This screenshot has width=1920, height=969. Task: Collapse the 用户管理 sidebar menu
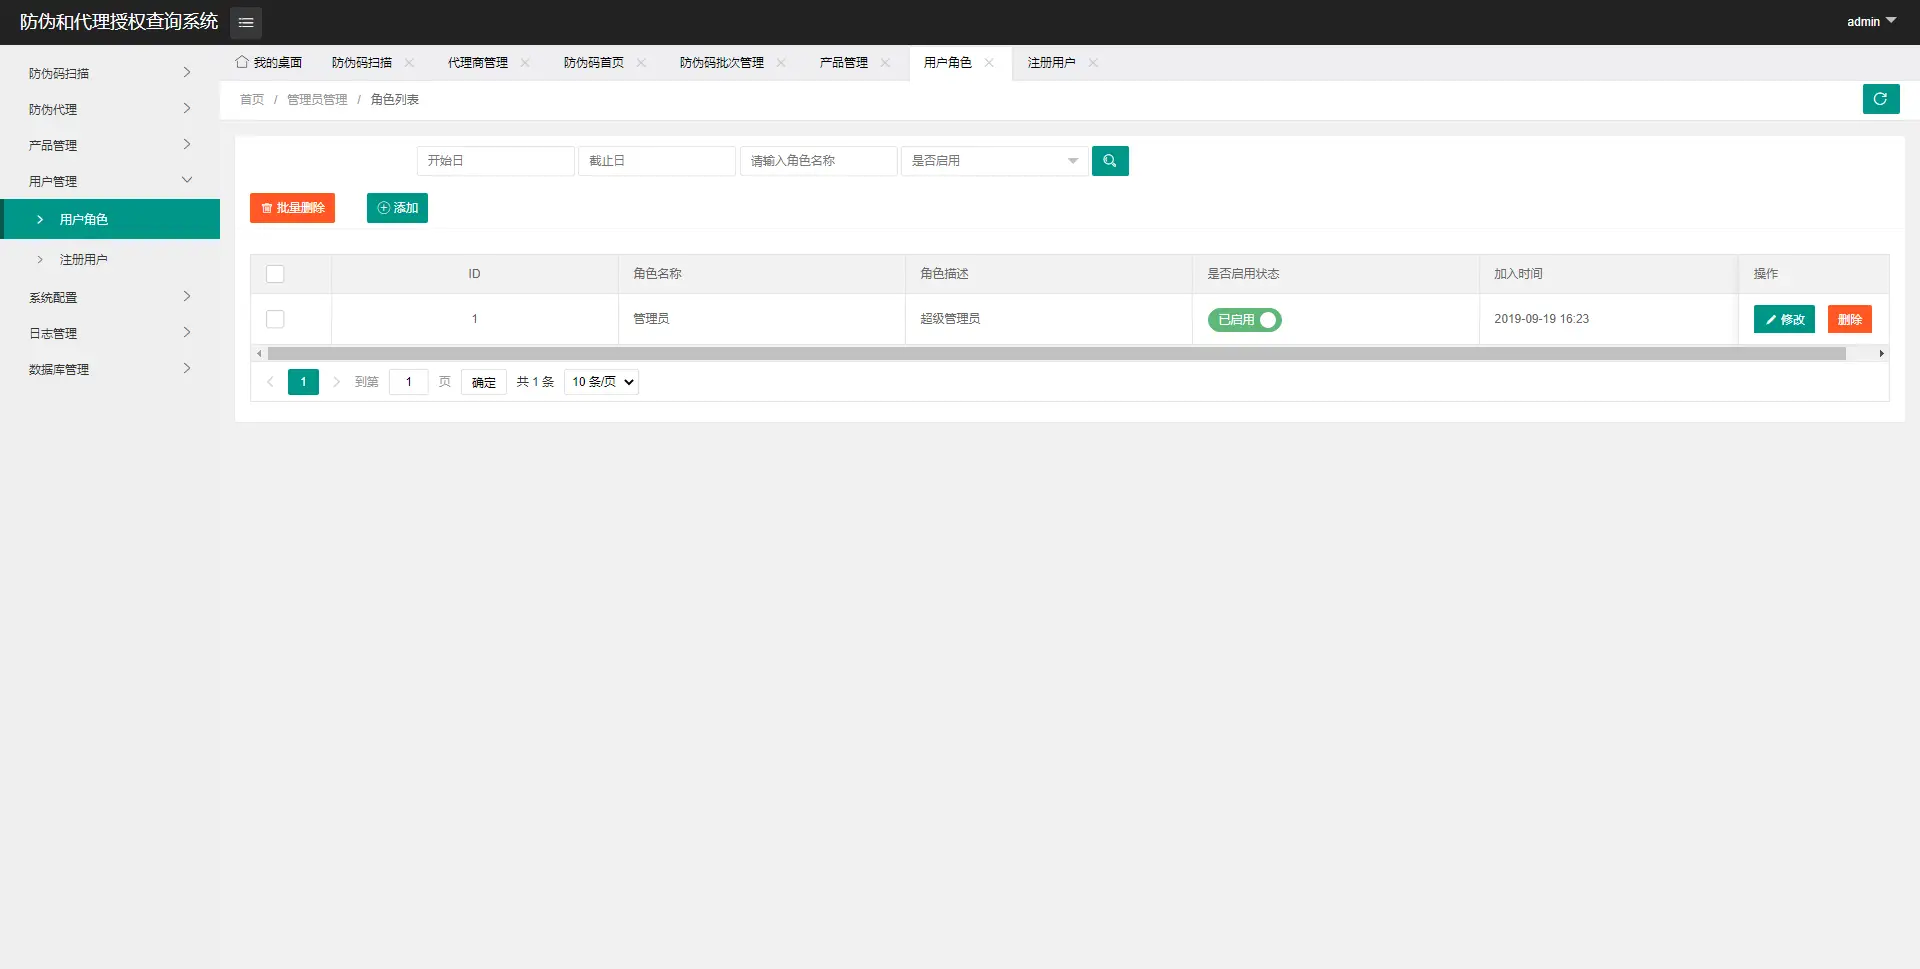pos(110,181)
